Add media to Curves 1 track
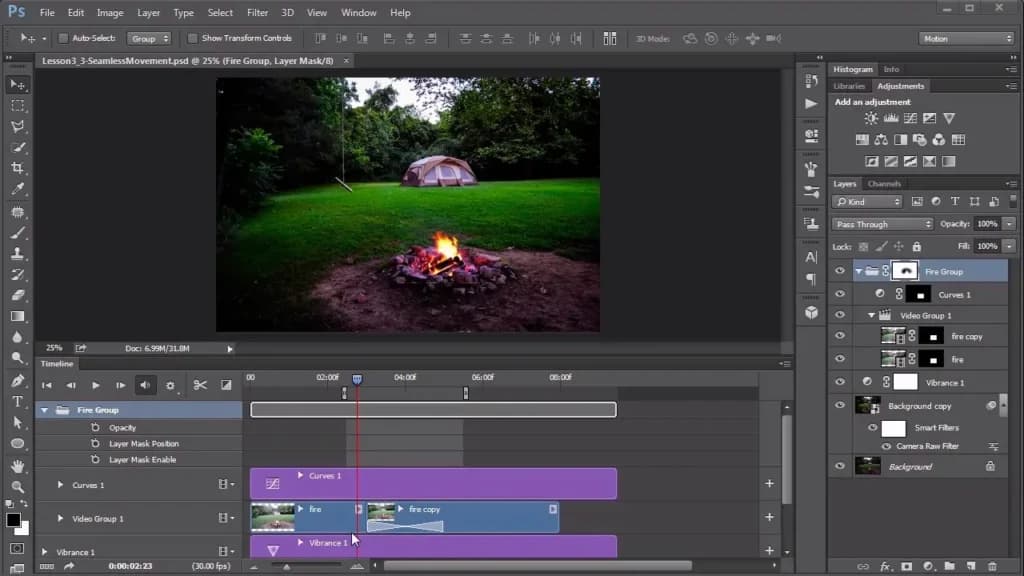1024x576 pixels. (x=769, y=483)
